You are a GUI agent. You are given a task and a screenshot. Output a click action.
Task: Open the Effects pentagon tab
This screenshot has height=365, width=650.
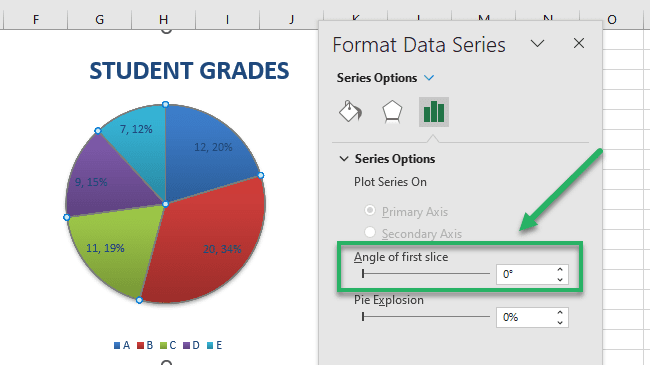[392, 112]
